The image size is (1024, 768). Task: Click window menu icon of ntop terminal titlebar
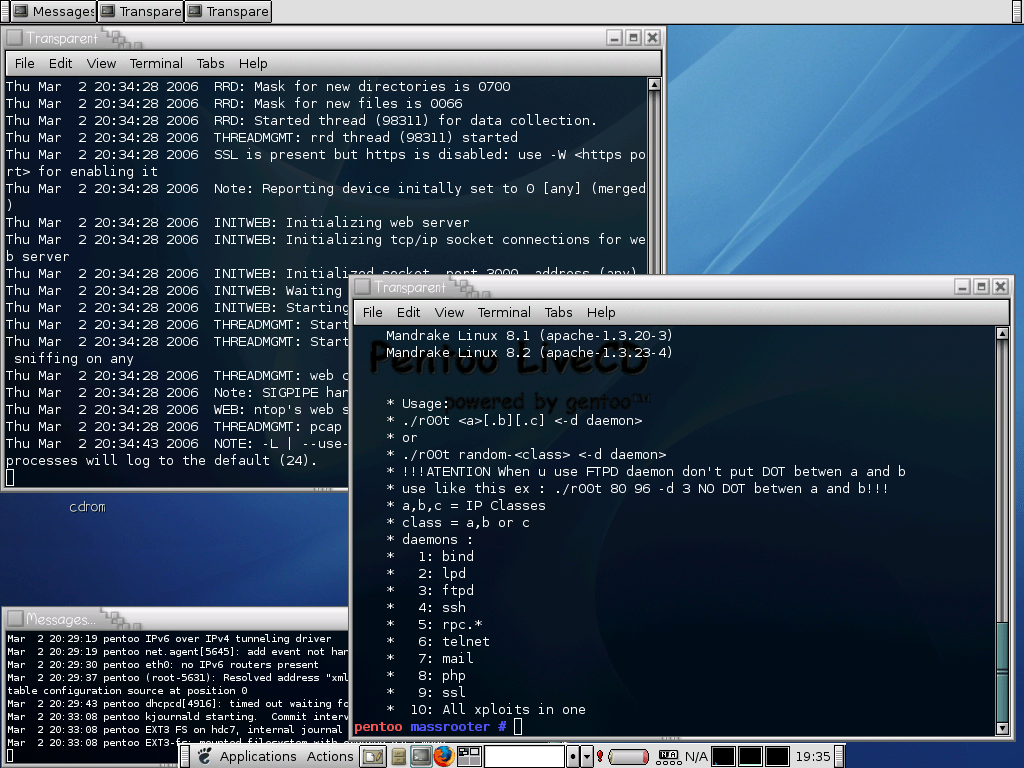click(x=15, y=38)
